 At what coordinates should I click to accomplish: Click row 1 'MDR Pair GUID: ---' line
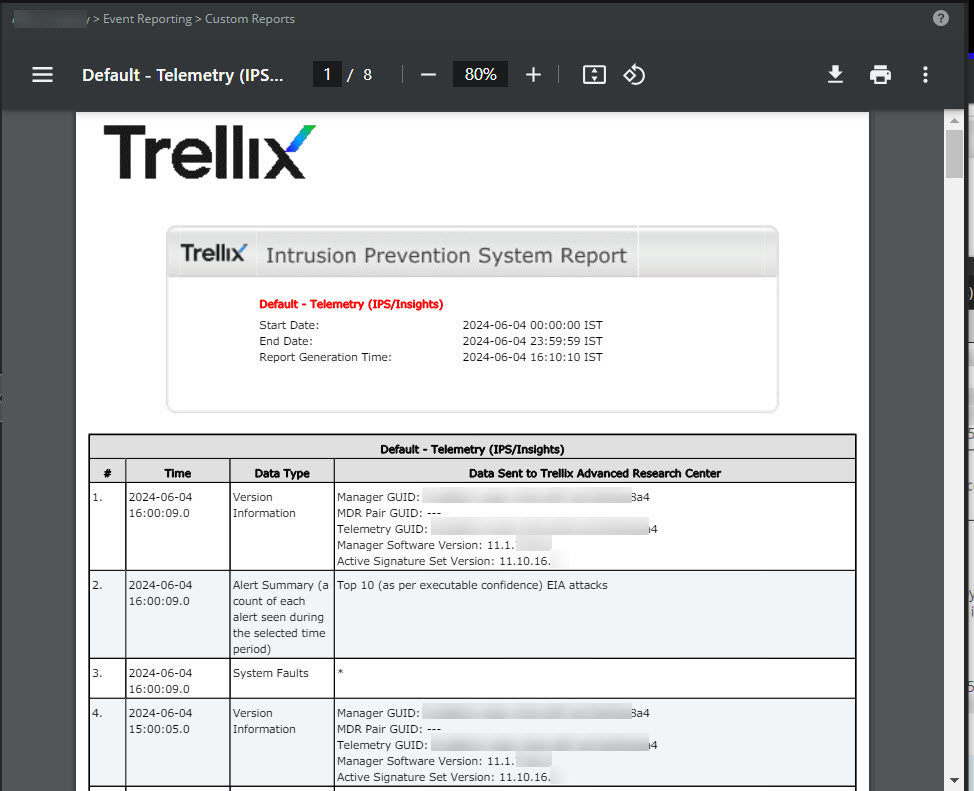click(389, 513)
